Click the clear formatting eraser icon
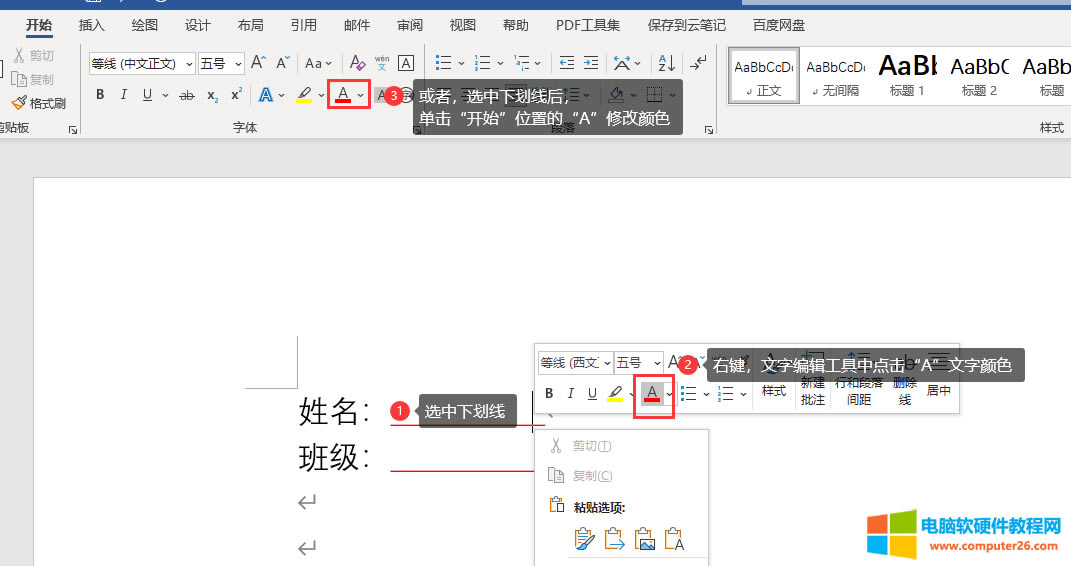 (357, 63)
